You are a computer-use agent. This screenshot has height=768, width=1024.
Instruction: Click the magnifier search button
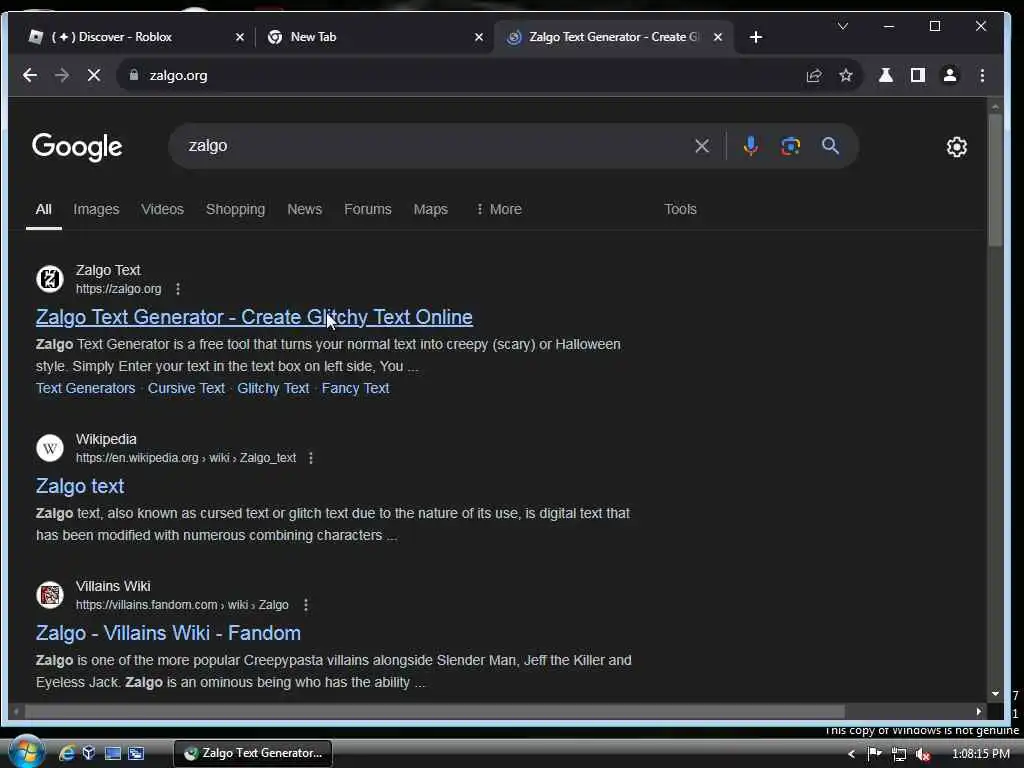pyautogui.click(x=830, y=146)
